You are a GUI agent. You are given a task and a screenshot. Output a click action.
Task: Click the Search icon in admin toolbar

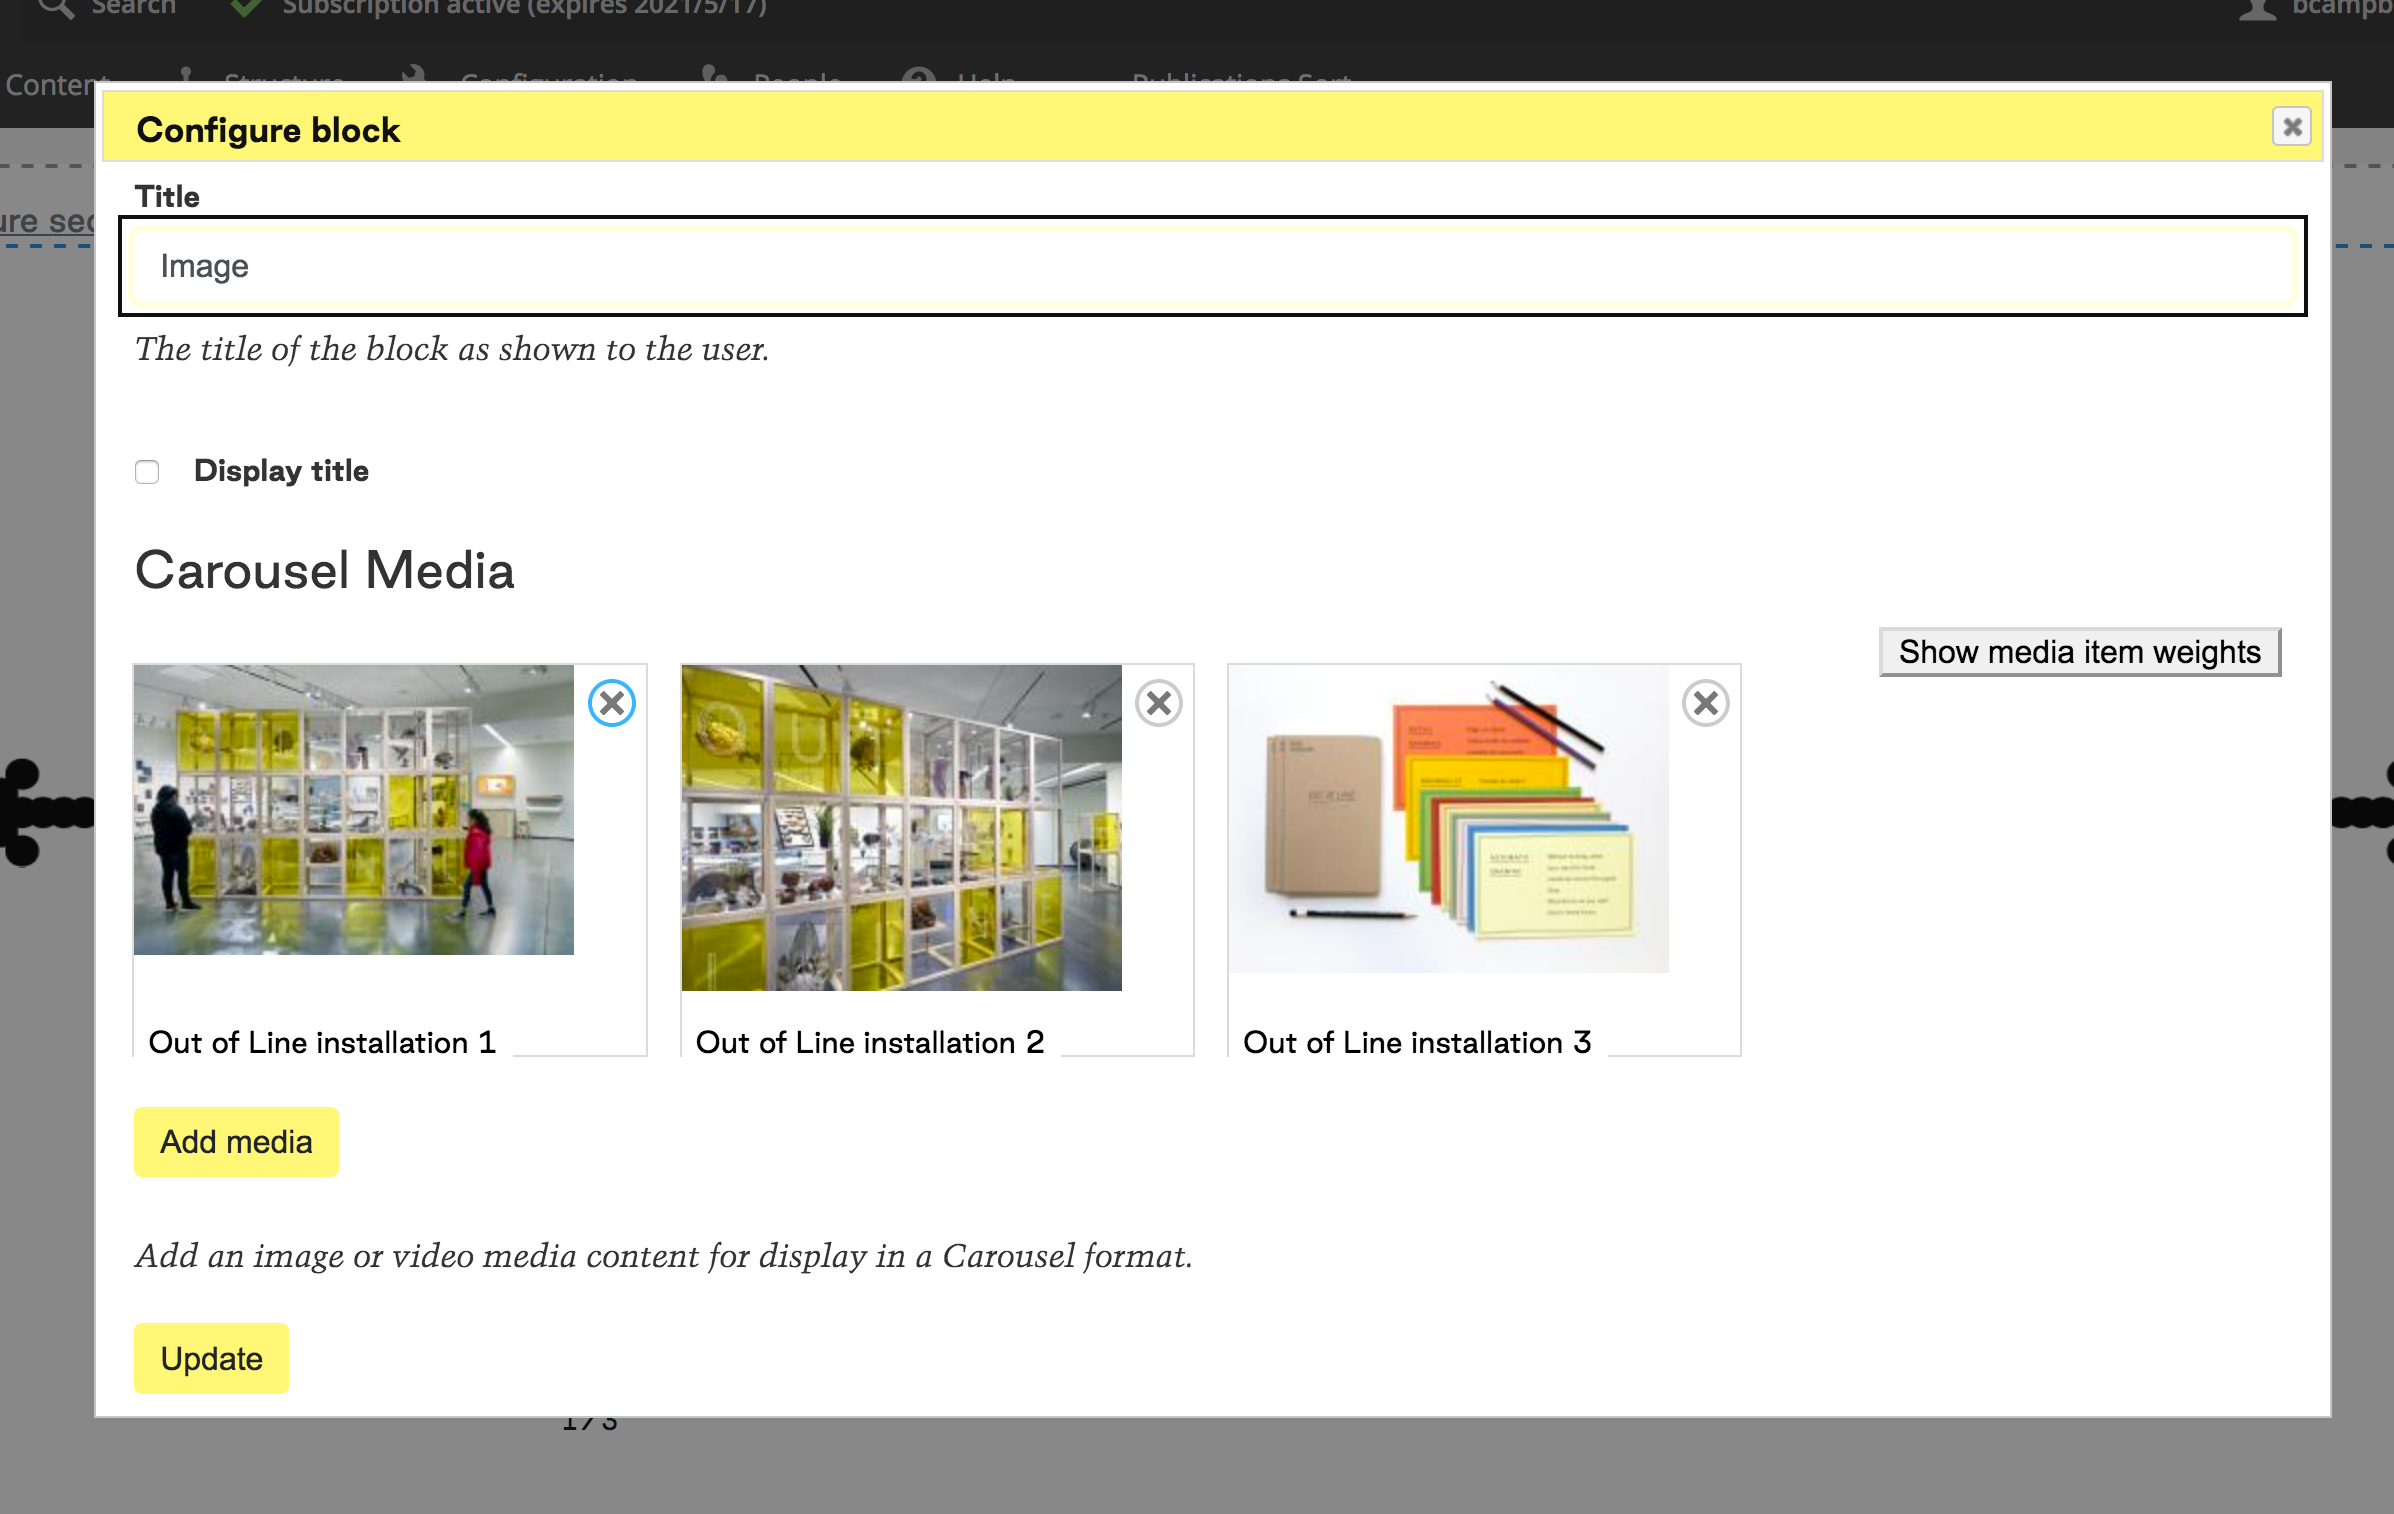pyautogui.click(x=56, y=8)
